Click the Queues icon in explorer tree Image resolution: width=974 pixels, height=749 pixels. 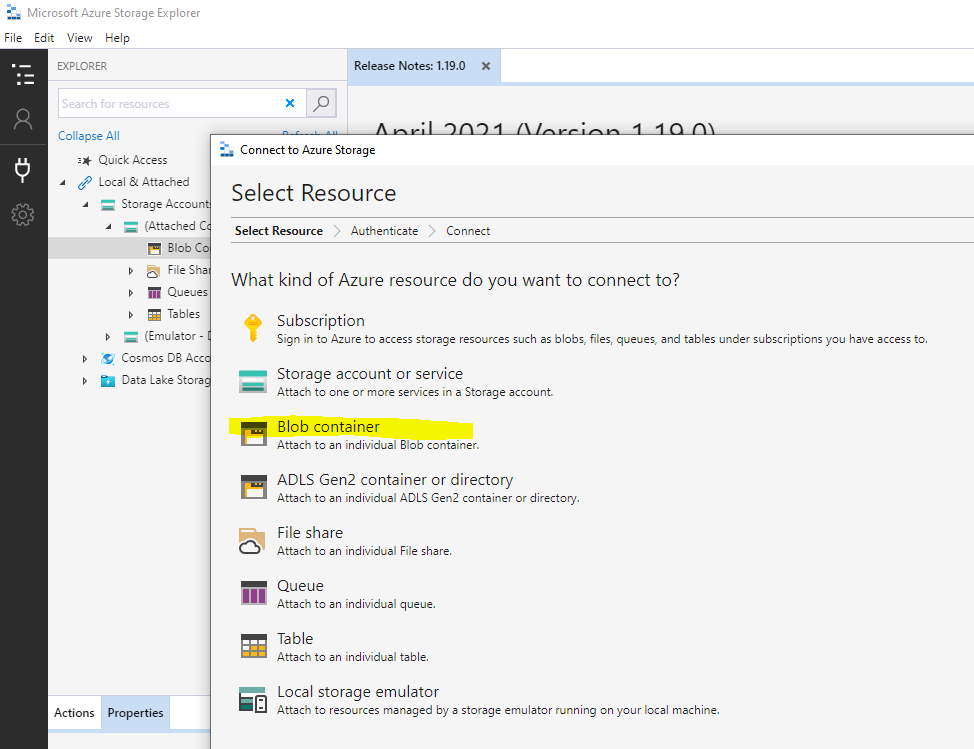pyautogui.click(x=154, y=293)
